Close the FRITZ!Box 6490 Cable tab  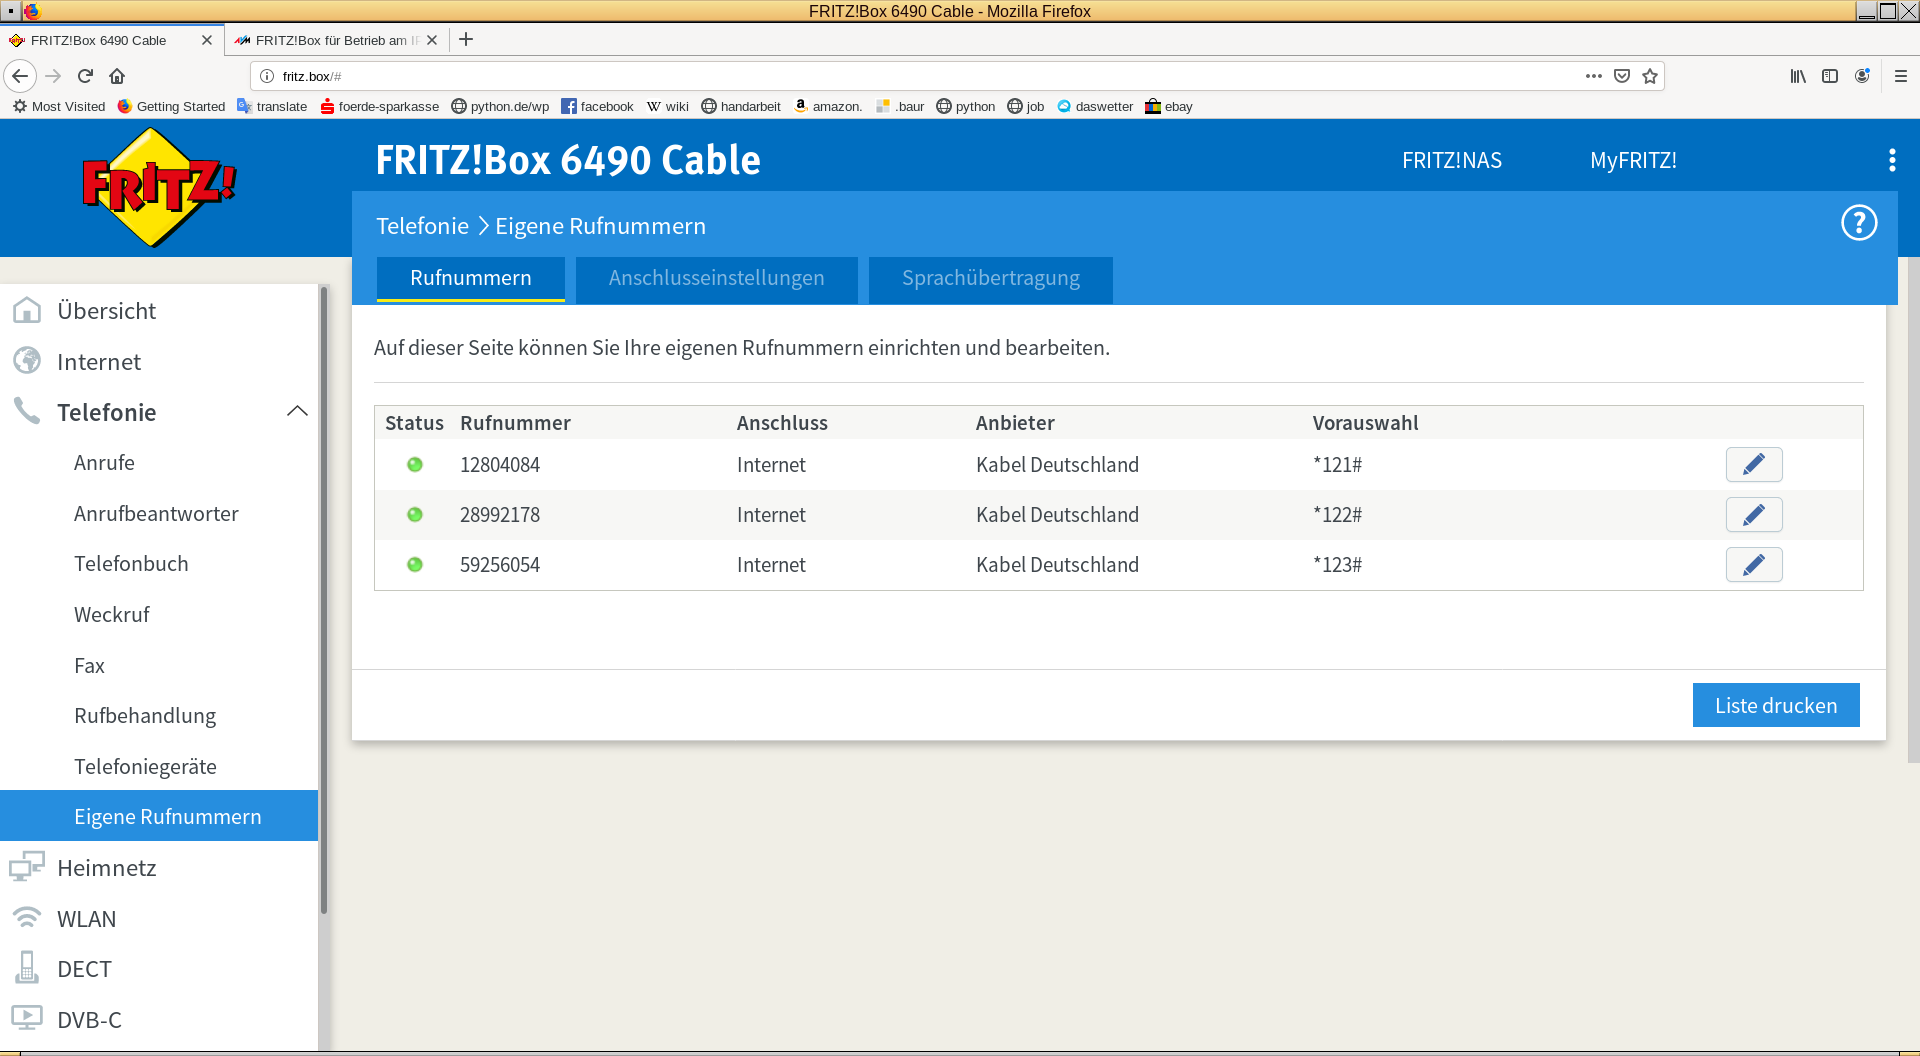click(x=207, y=40)
